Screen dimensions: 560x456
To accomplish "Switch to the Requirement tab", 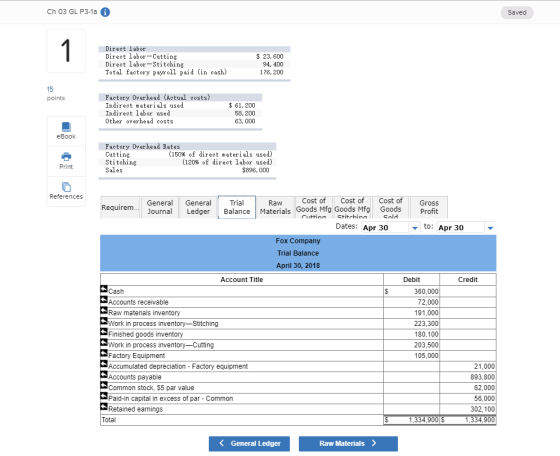I will pyautogui.click(x=120, y=207).
